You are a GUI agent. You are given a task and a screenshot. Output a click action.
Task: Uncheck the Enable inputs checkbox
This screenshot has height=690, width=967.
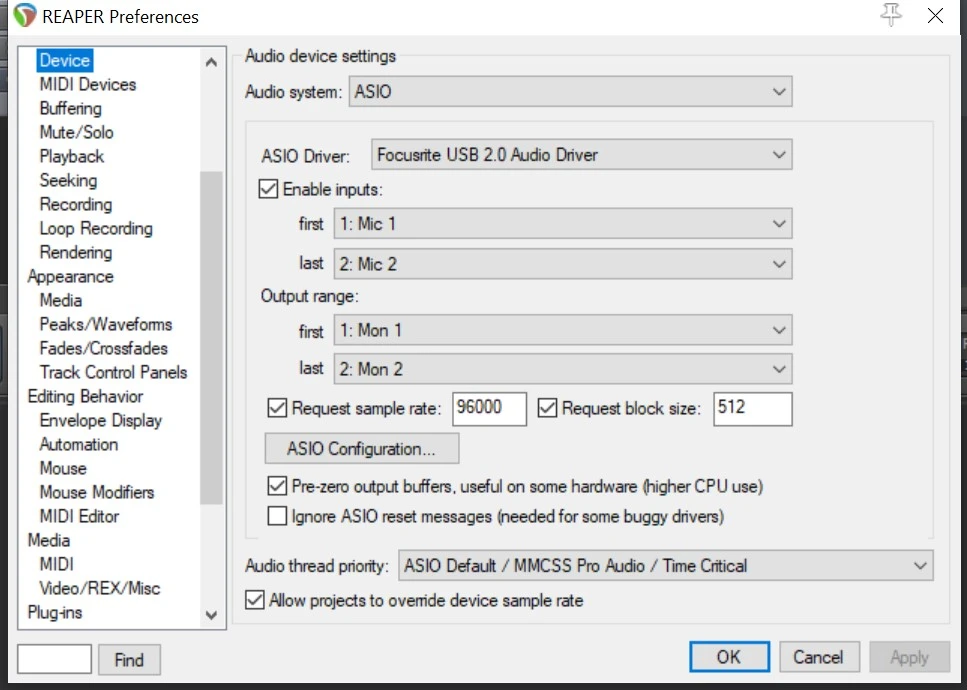268,188
